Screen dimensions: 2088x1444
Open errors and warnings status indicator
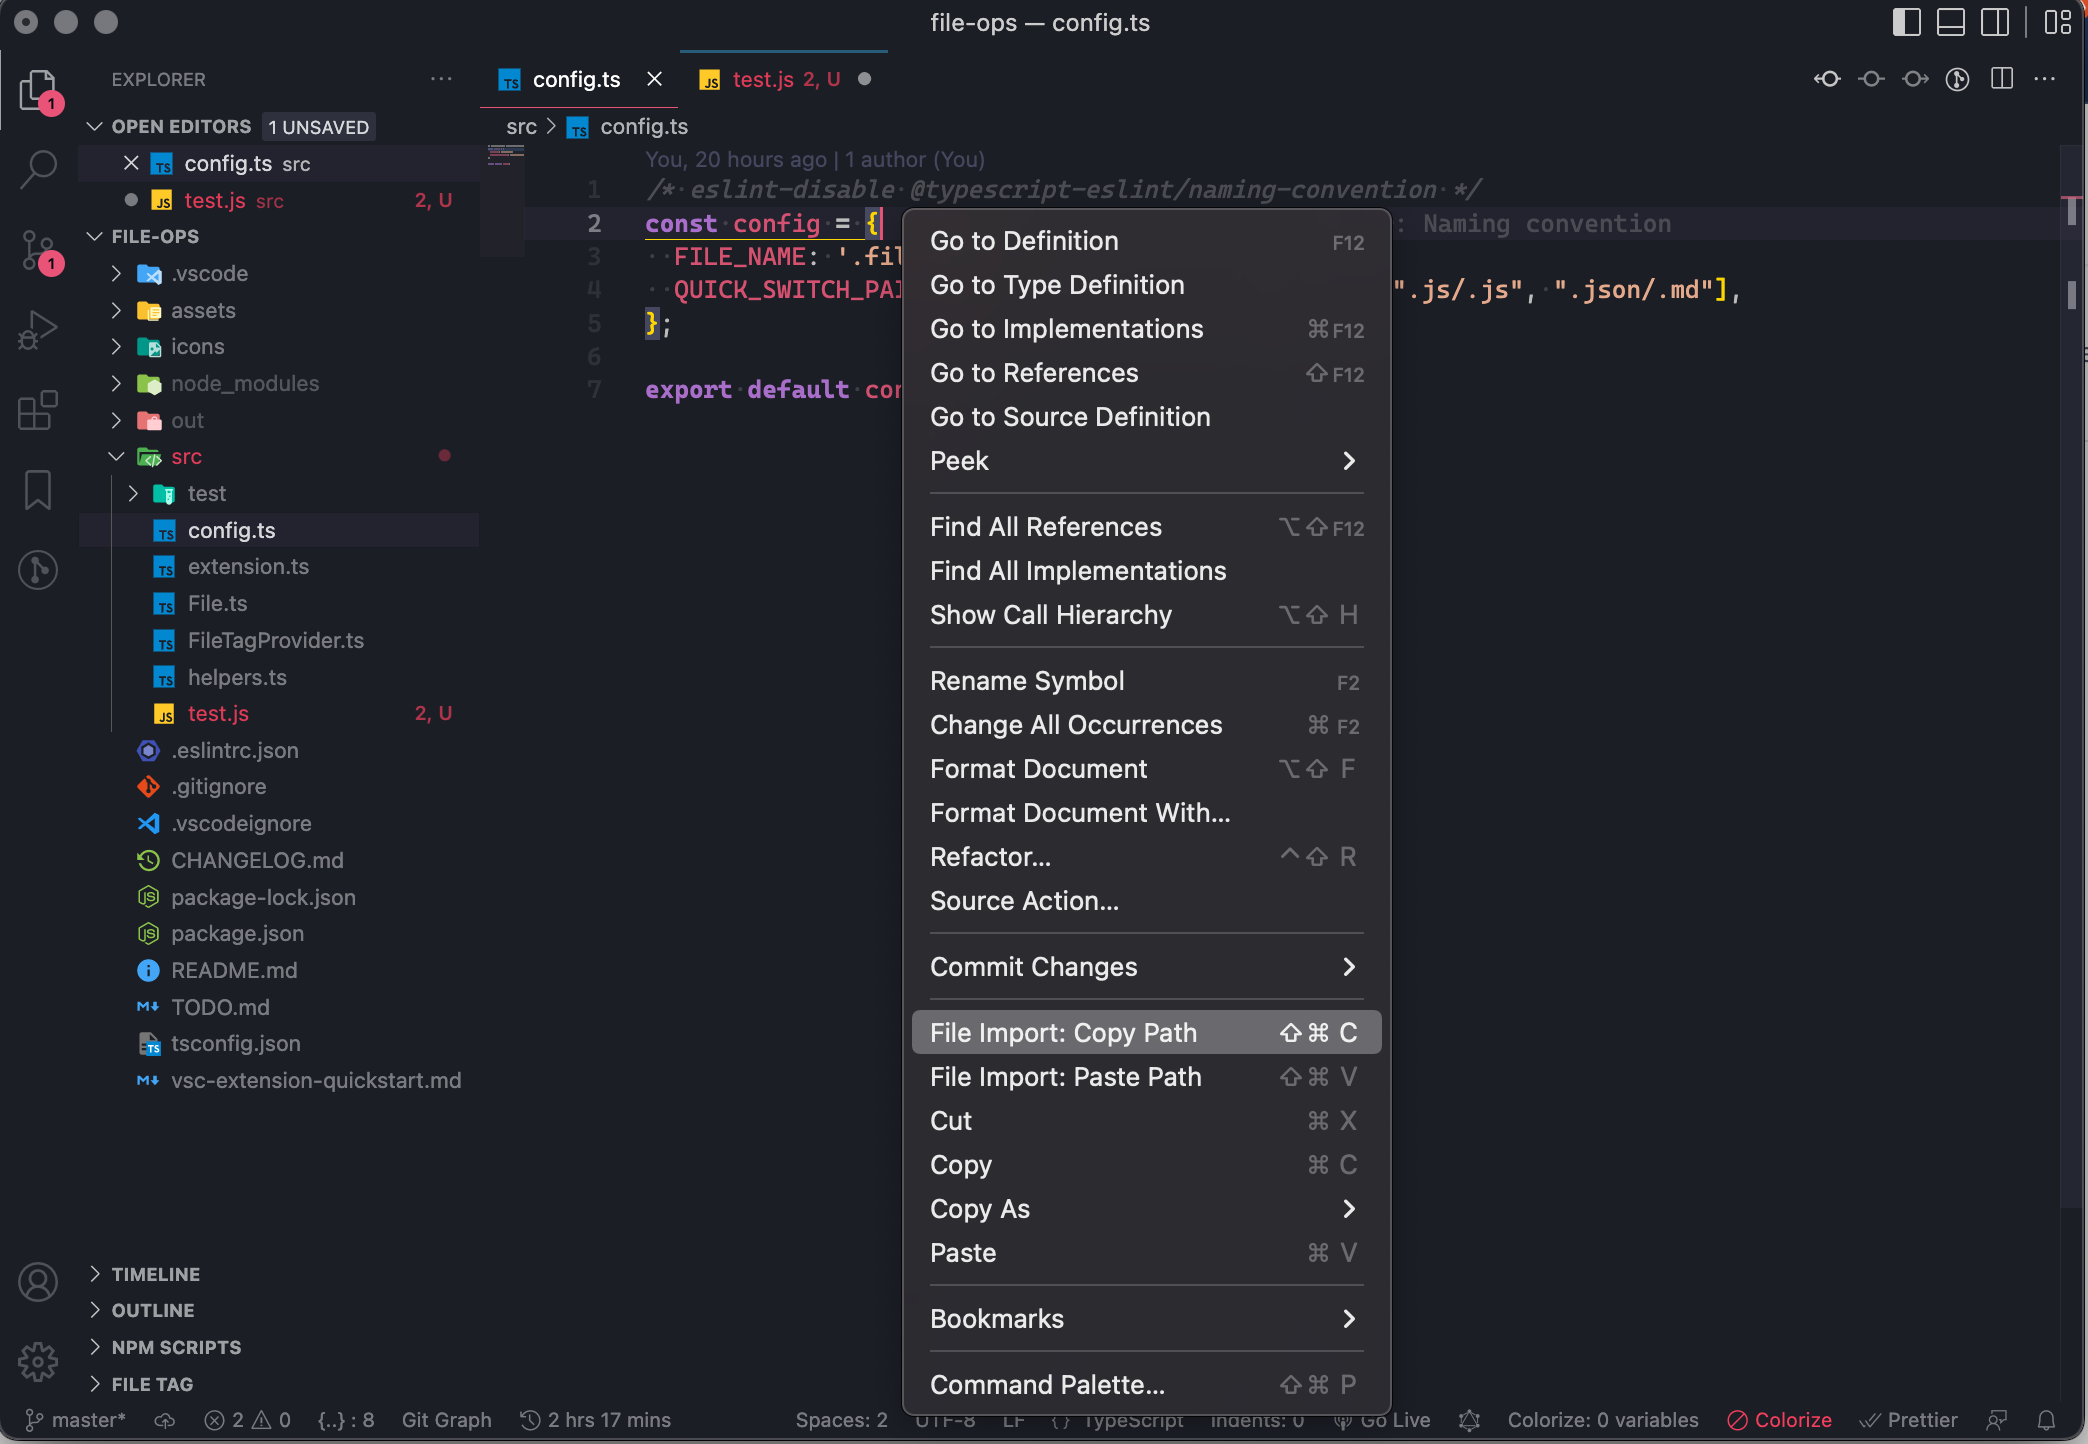point(247,1420)
